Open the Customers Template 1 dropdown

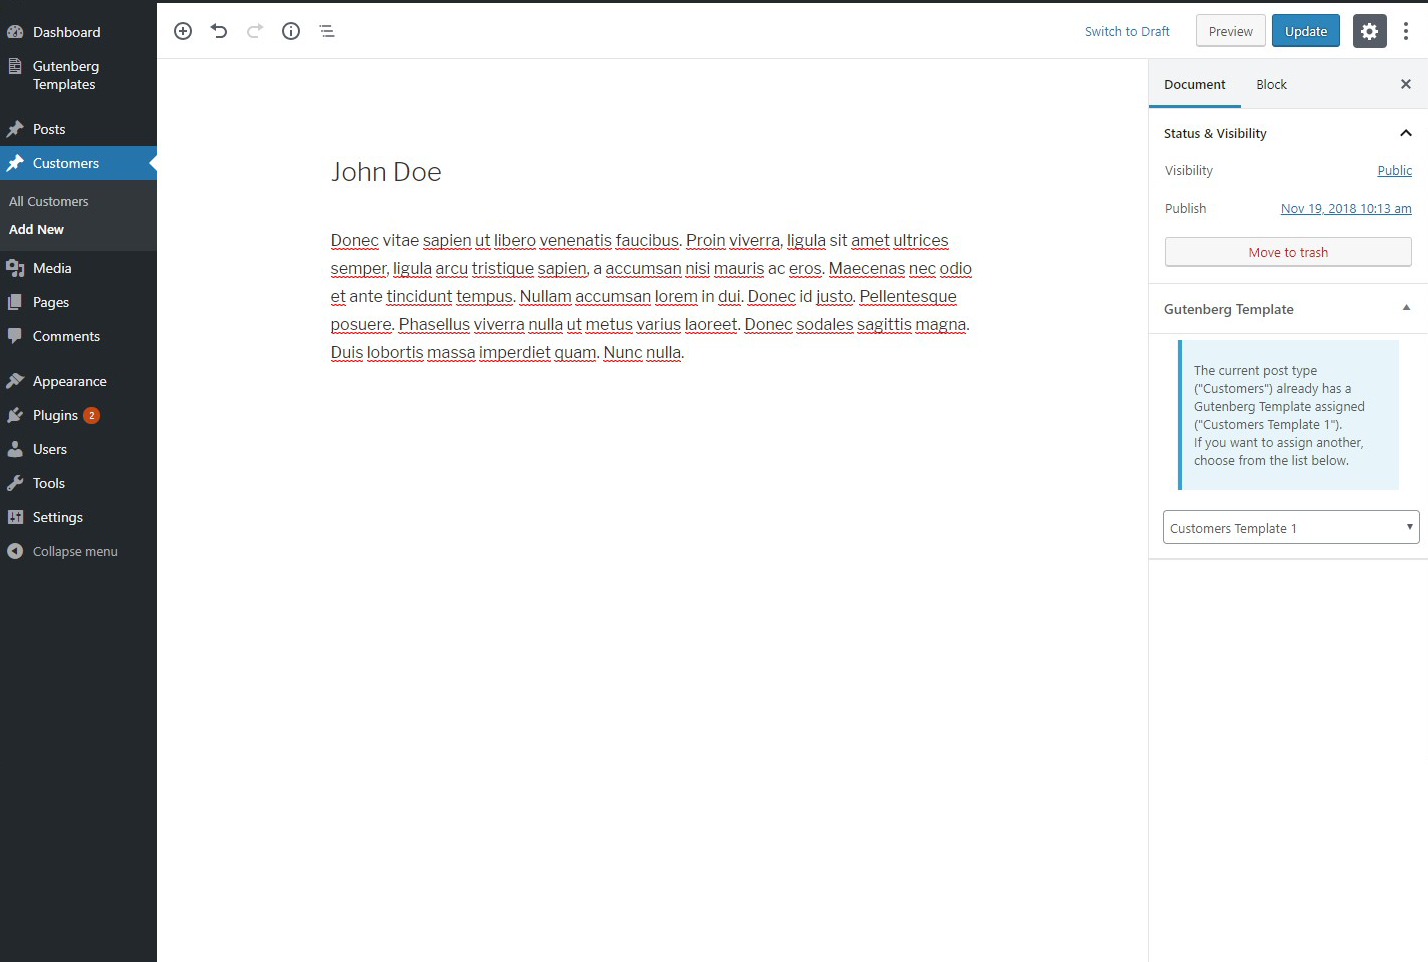(1291, 527)
